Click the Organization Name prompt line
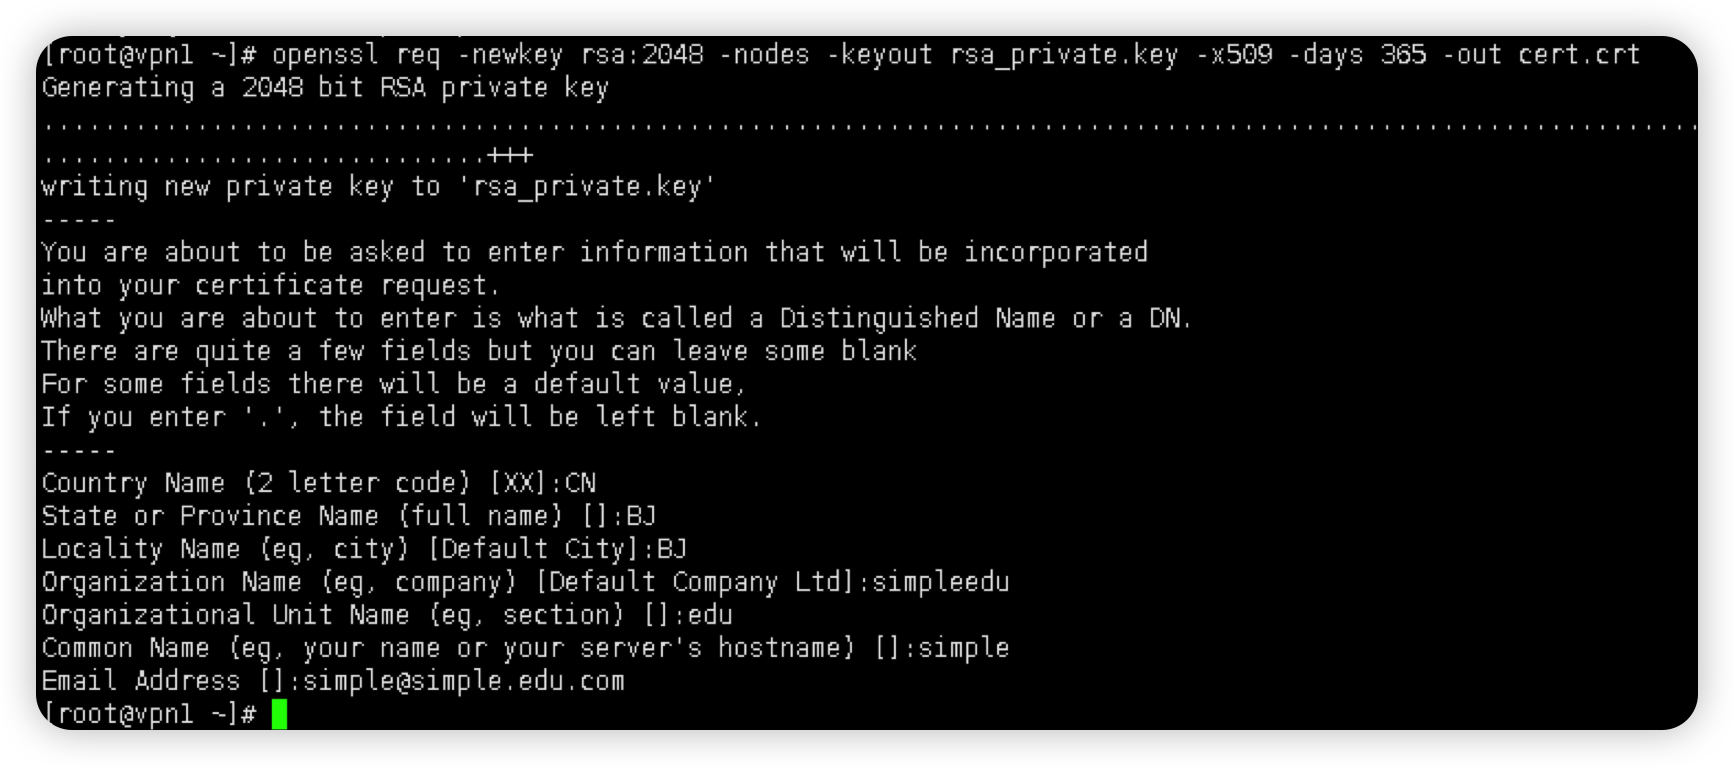 pos(525,582)
